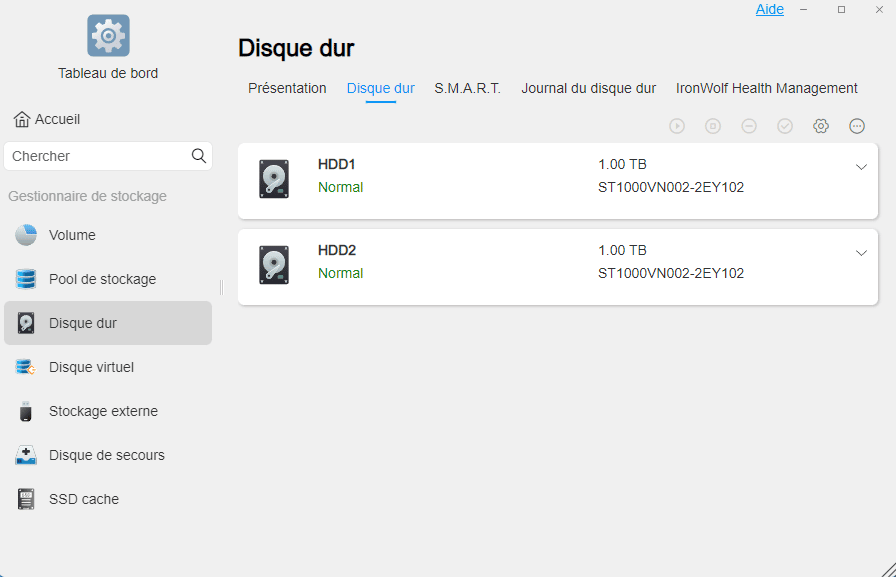The image size is (896, 577).
Task: Click the search magnifier icon
Action: click(199, 156)
